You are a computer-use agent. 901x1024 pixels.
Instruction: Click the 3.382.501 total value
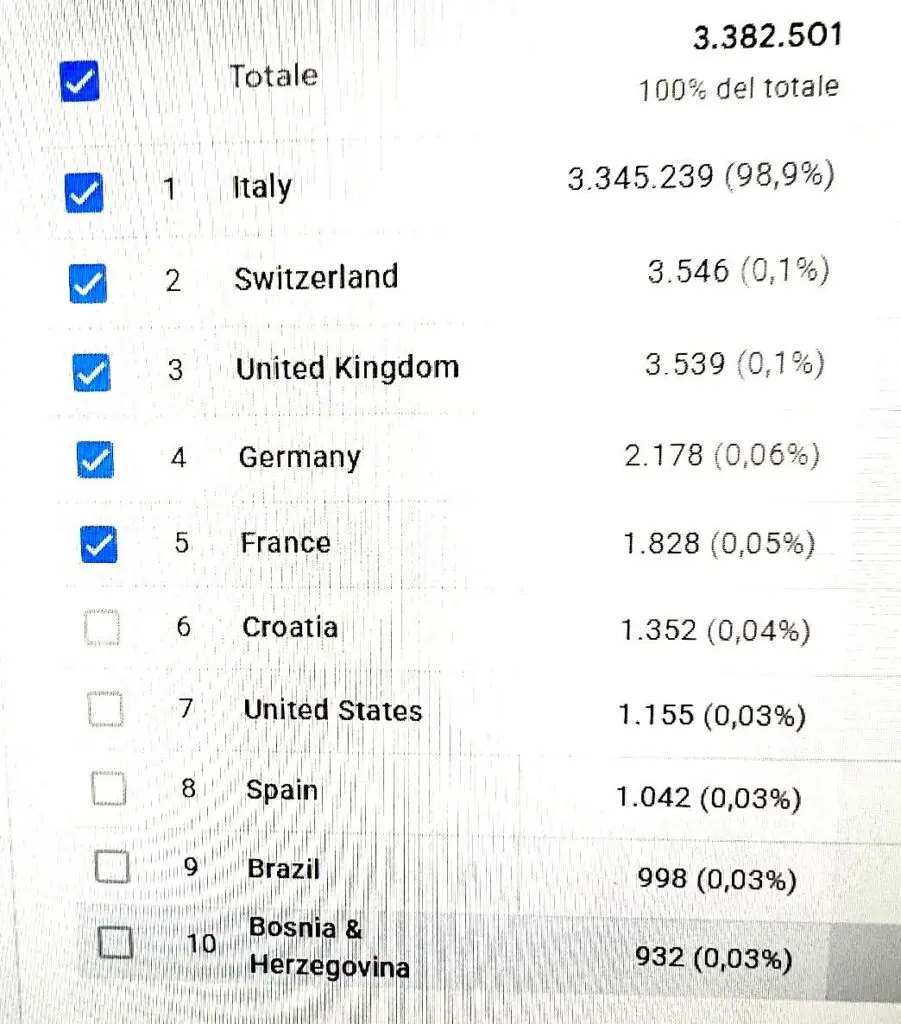[x=768, y=36]
